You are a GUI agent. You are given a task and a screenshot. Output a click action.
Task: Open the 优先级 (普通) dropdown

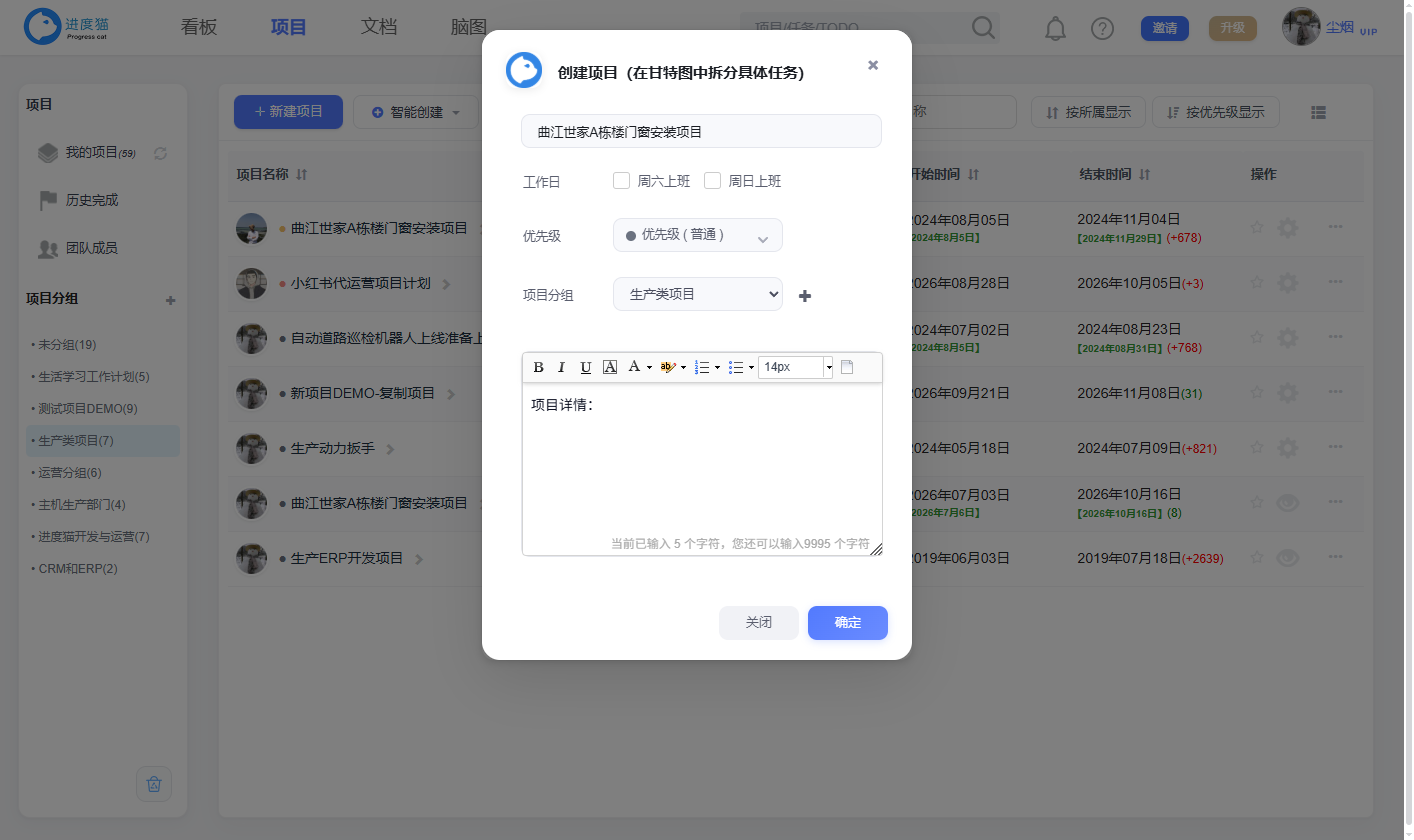click(698, 235)
